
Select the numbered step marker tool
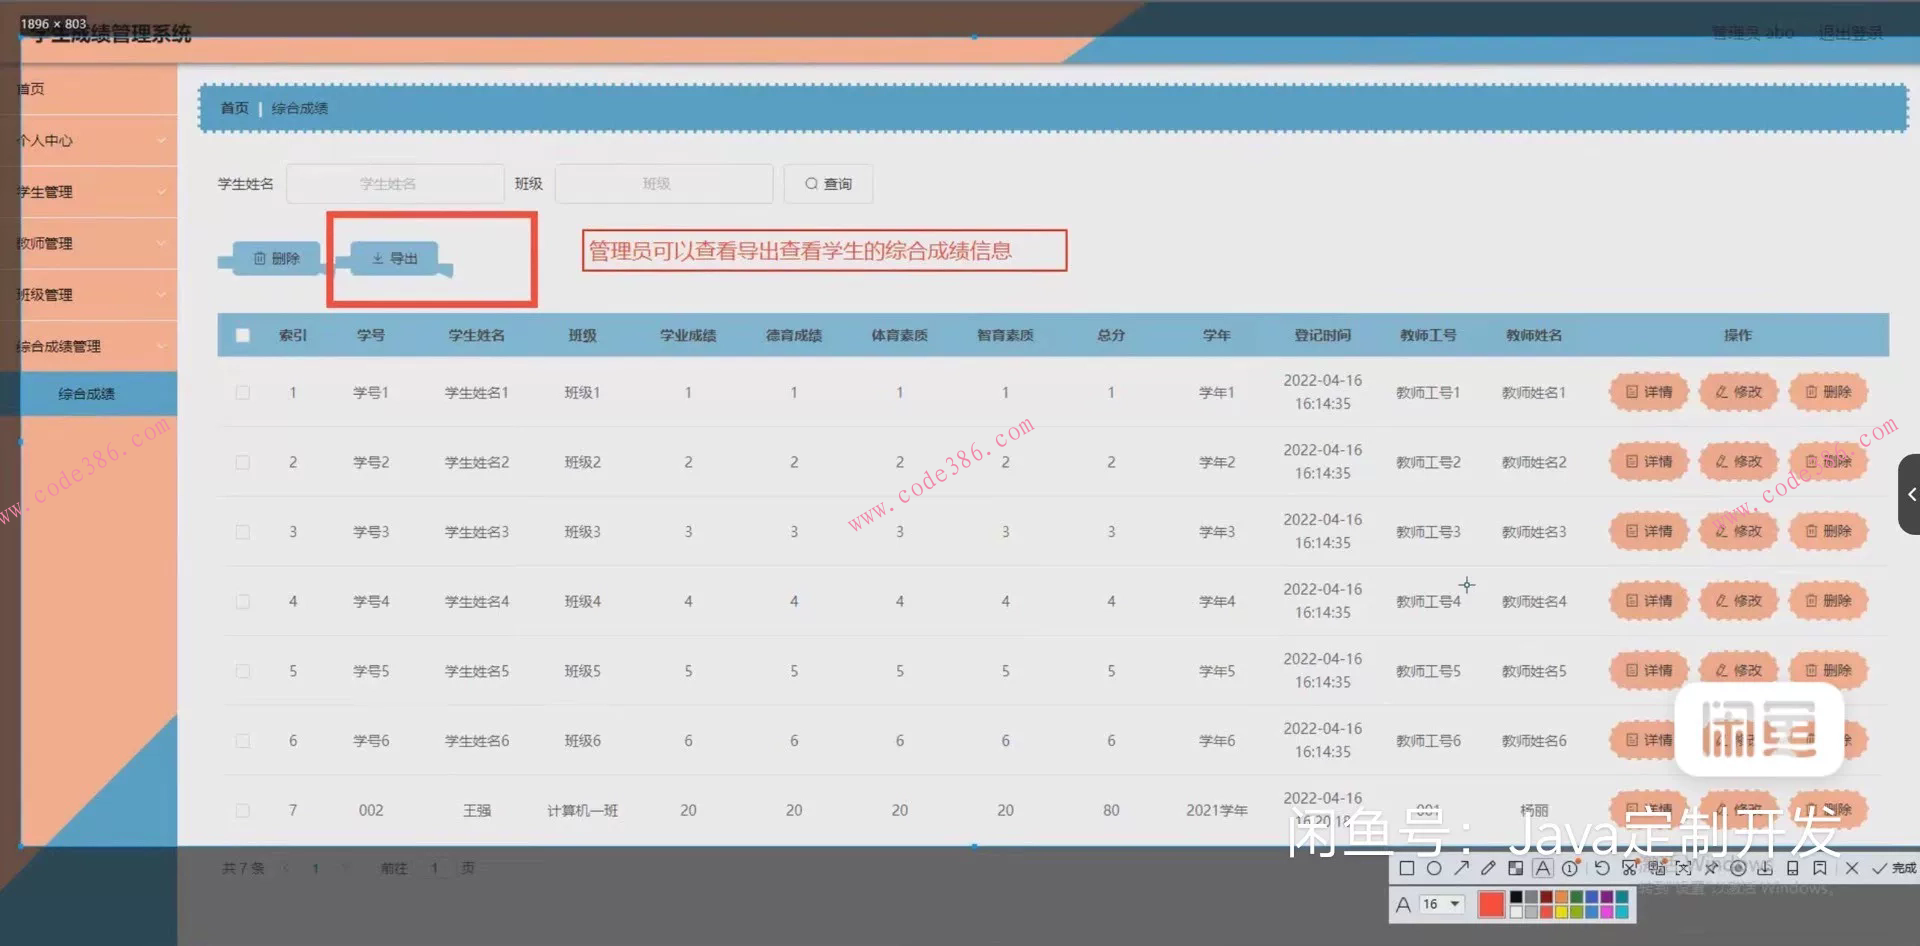coord(1570,868)
